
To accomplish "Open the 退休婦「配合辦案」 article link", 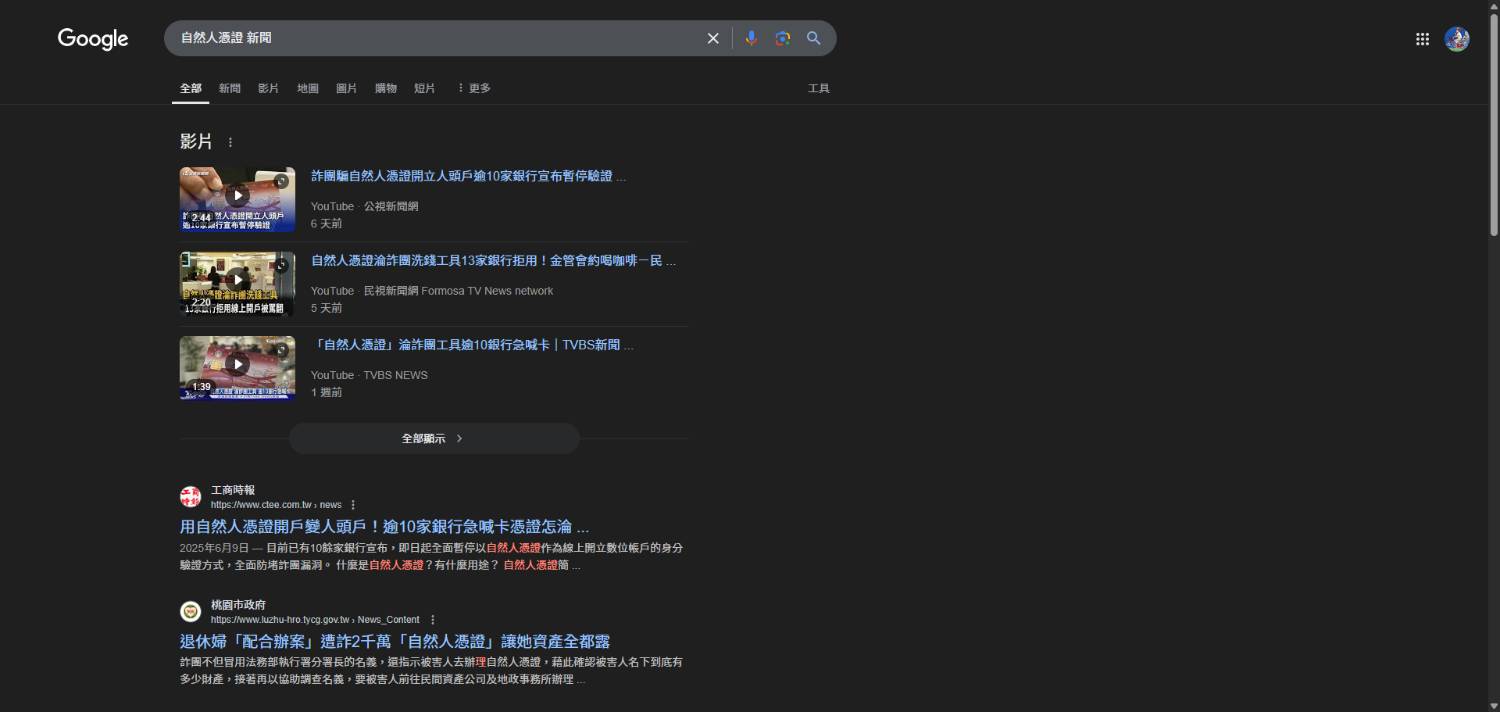I will [x=395, y=641].
